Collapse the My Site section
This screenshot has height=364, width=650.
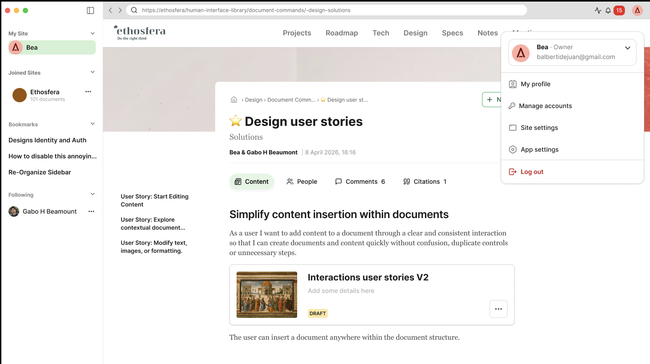[x=92, y=33]
